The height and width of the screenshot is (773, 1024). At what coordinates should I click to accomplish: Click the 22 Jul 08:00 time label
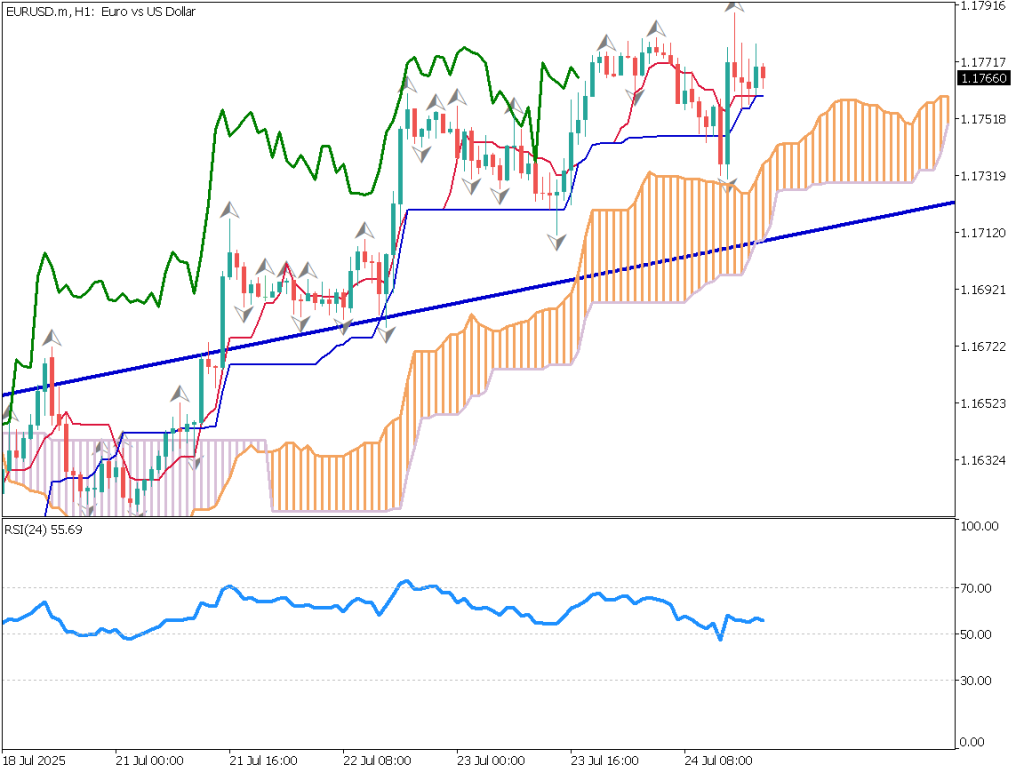[376, 761]
